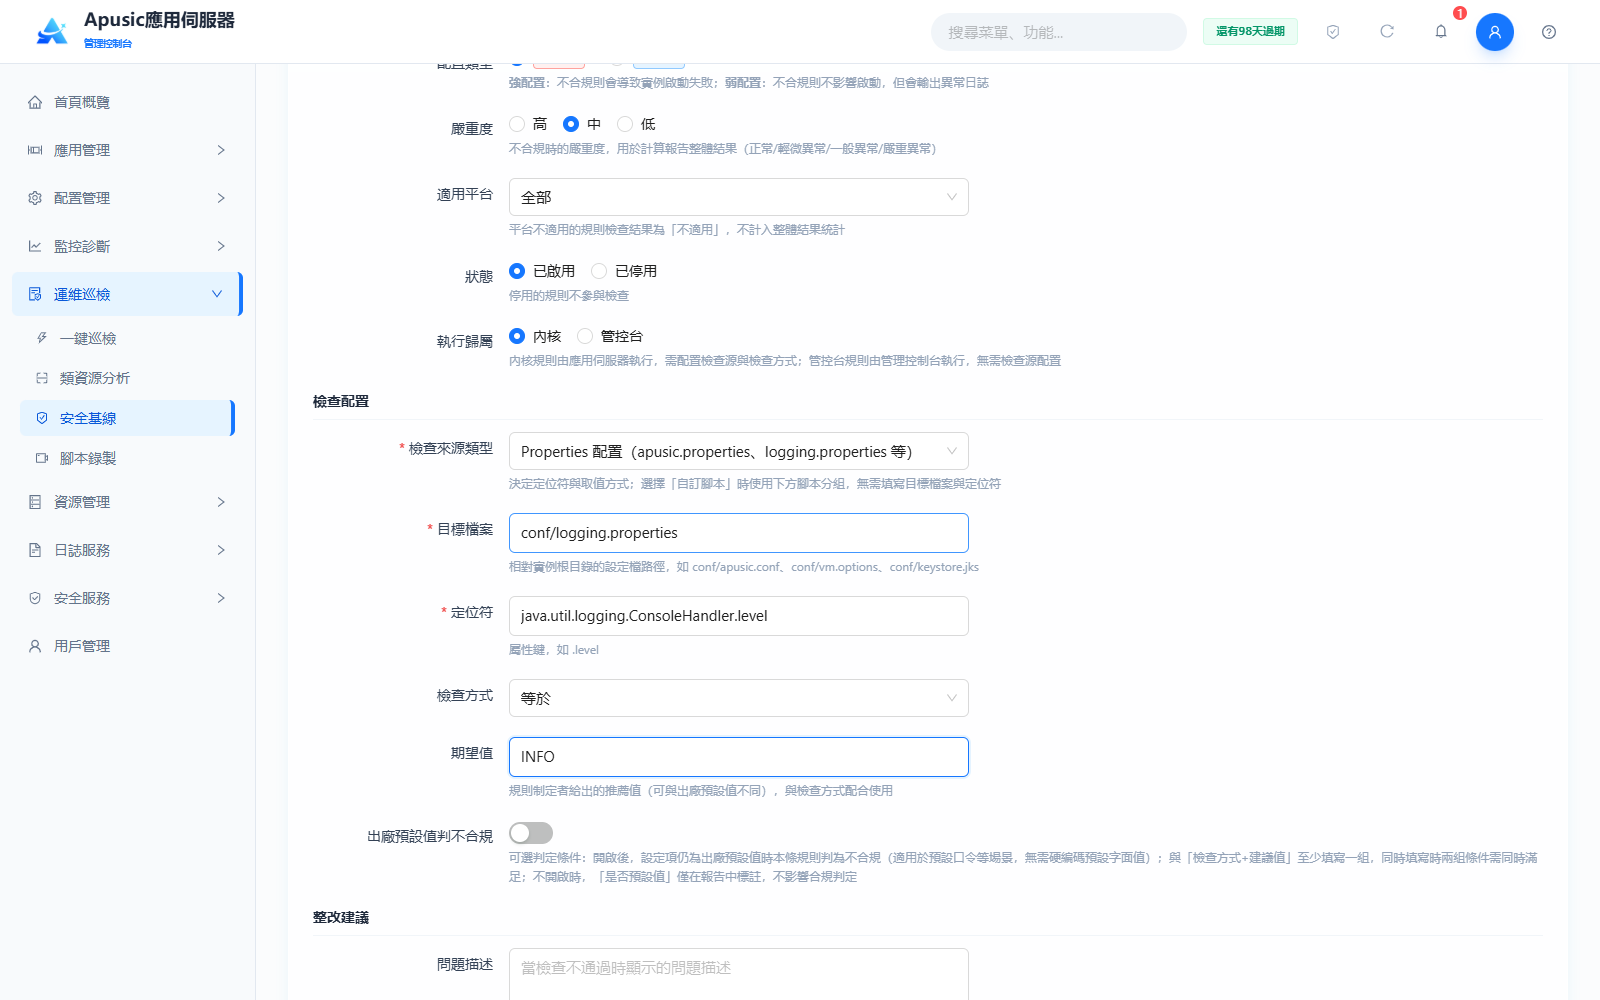This screenshot has width=1600, height=1000.
Task: Click the 還有98天過期 license badge
Action: [x=1250, y=31]
